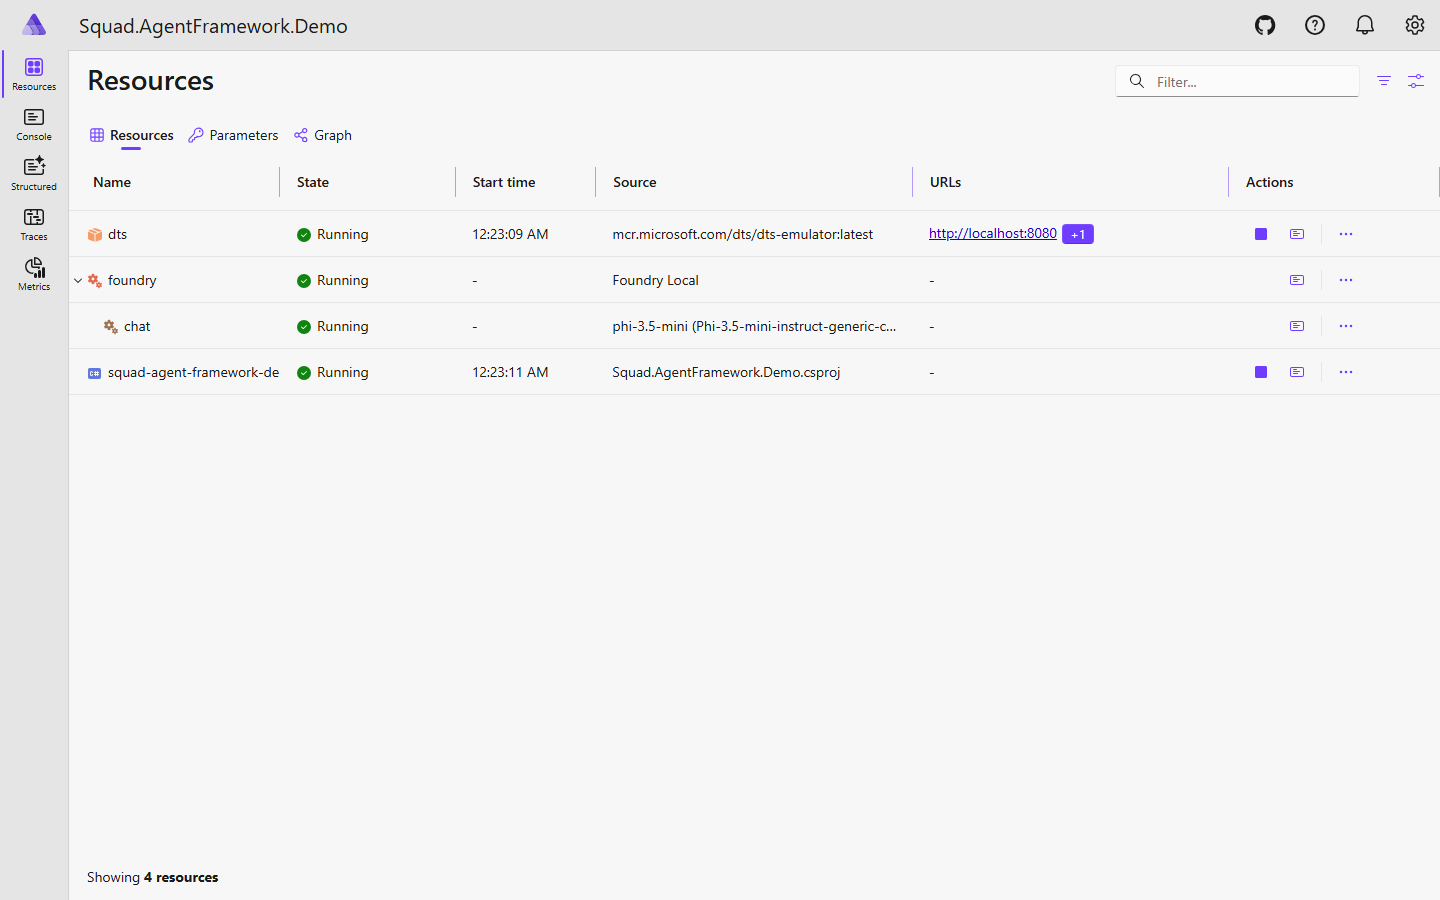The width and height of the screenshot is (1440, 900).
Task: Open more actions menu for chat
Action: (x=1346, y=326)
